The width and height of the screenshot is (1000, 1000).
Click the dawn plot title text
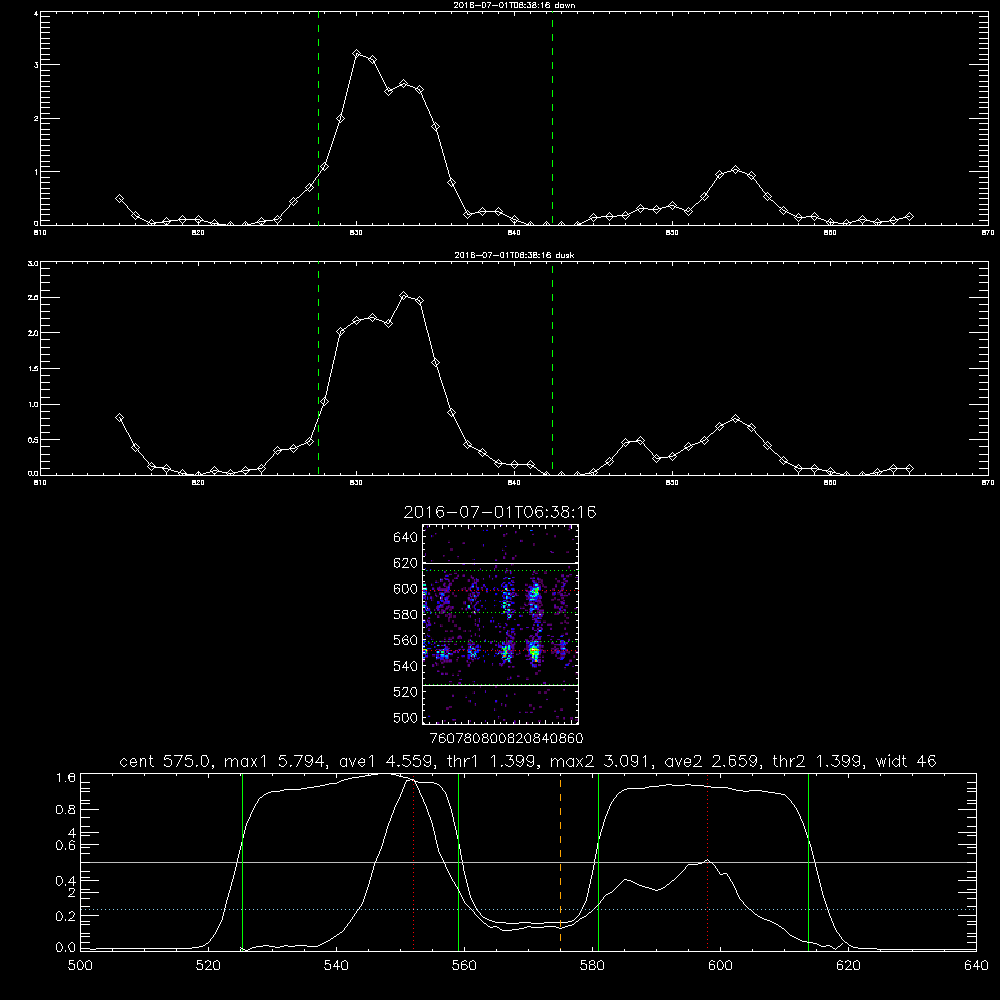tap(514, 5)
